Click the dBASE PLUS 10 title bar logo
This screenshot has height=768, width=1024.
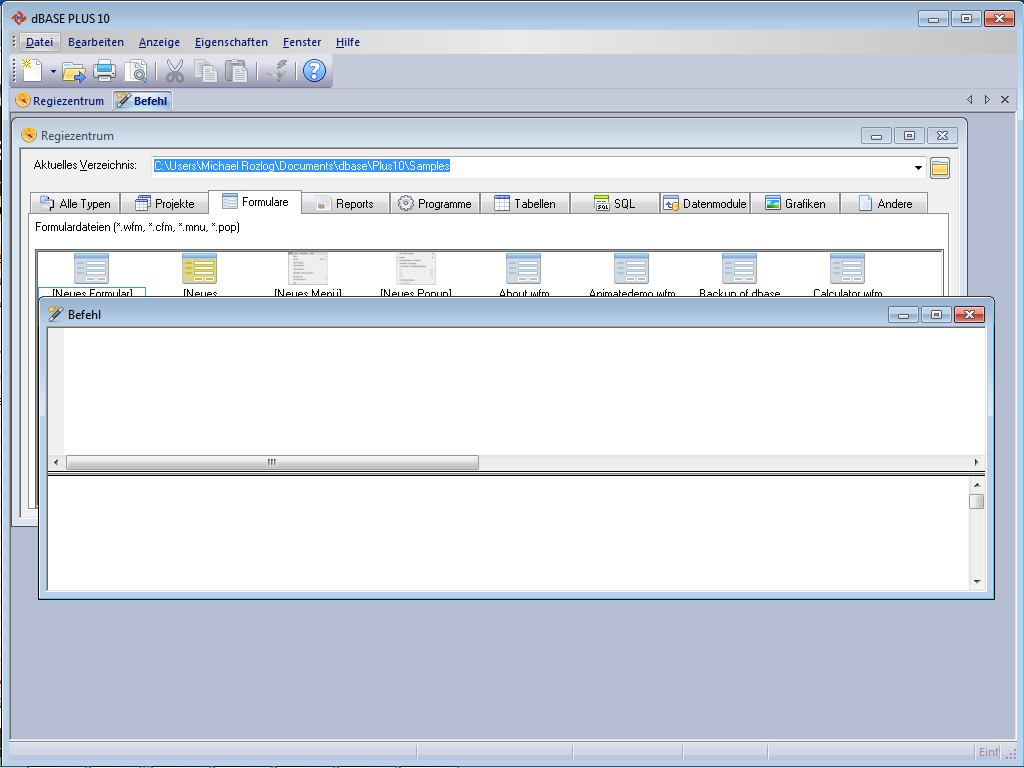pos(19,18)
